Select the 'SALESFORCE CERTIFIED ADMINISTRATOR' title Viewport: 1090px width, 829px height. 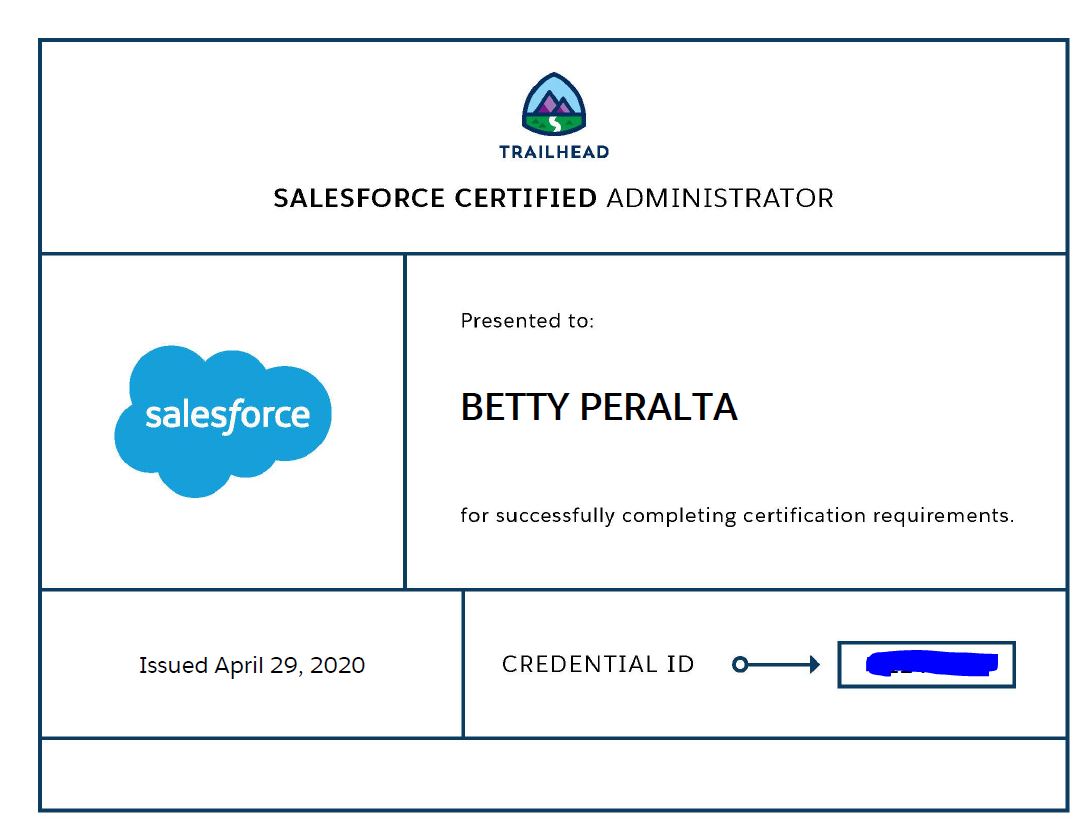click(553, 198)
